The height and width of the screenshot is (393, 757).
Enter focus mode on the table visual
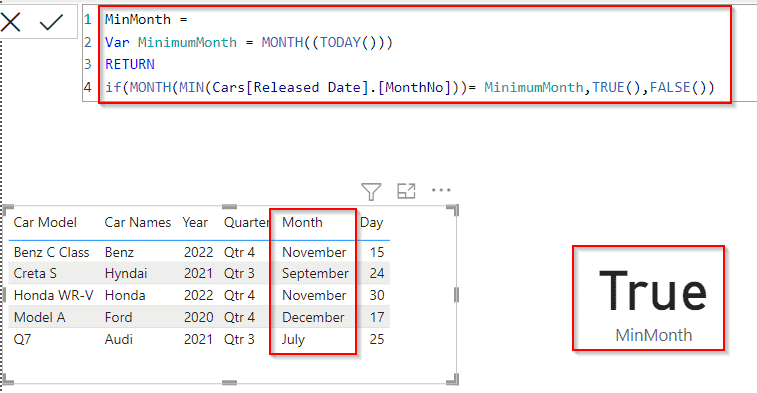click(x=406, y=191)
